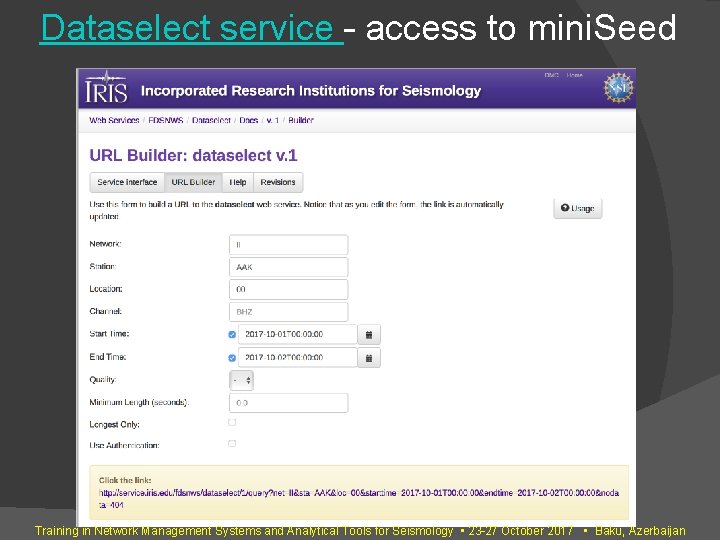The image size is (720, 540).
Task: Toggle the End Time checkbox
Action: (232, 358)
